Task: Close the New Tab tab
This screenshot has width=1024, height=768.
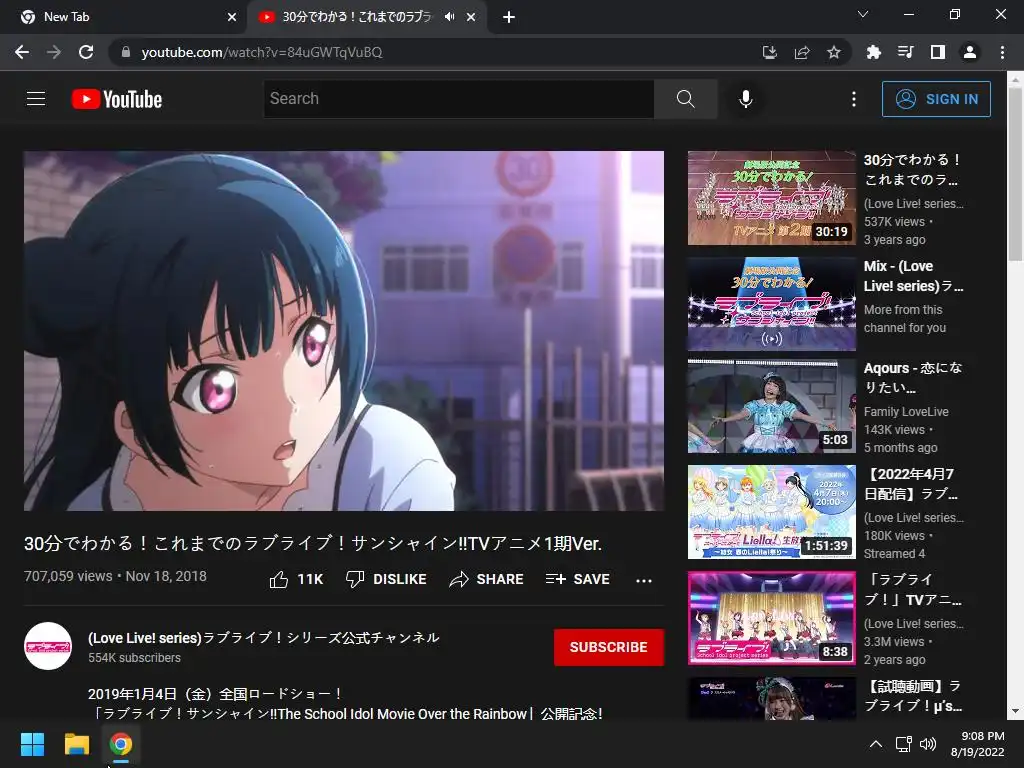Action: 232,17
